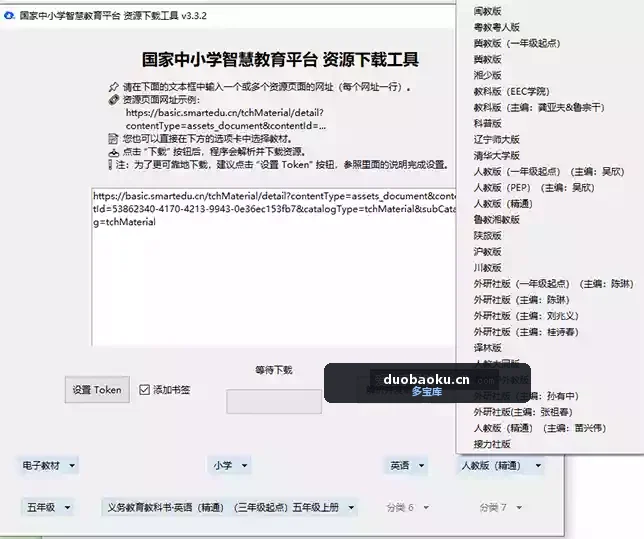Toggle the 添加书签 checkbox
The width and height of the screenshot is (644, 539).
point(144,389)
